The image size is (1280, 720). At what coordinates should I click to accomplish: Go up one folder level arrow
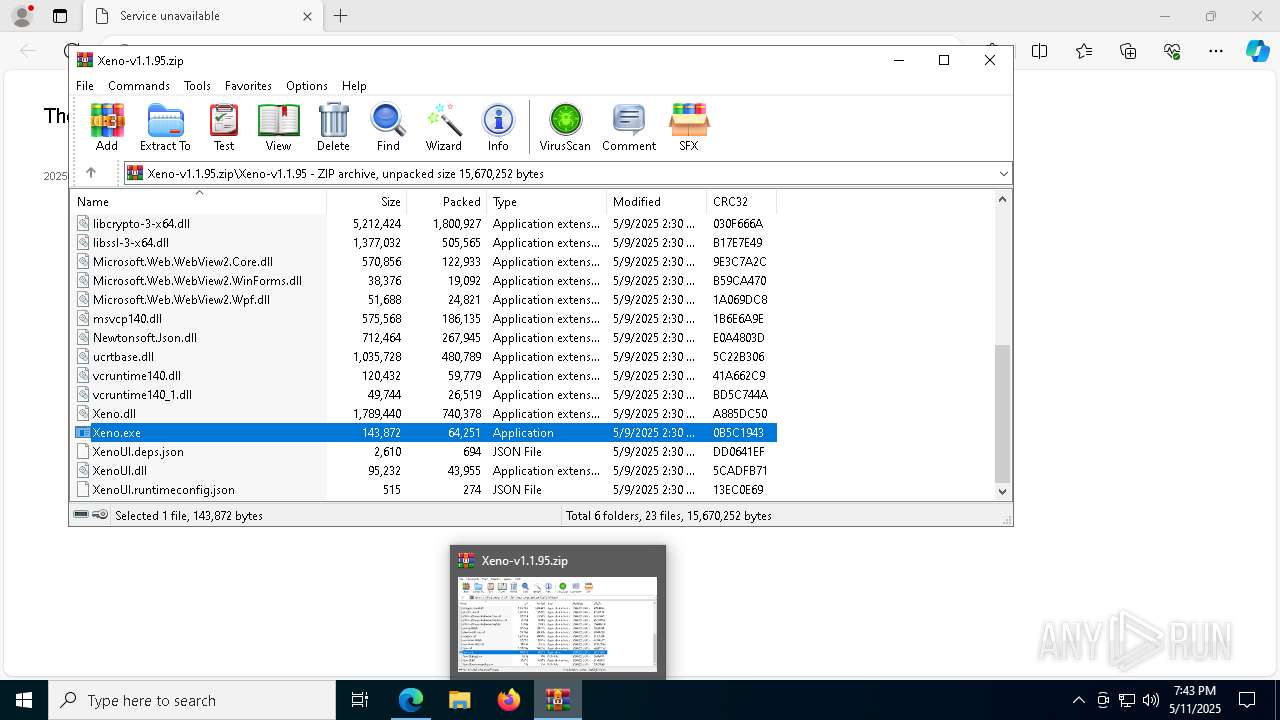91,173
